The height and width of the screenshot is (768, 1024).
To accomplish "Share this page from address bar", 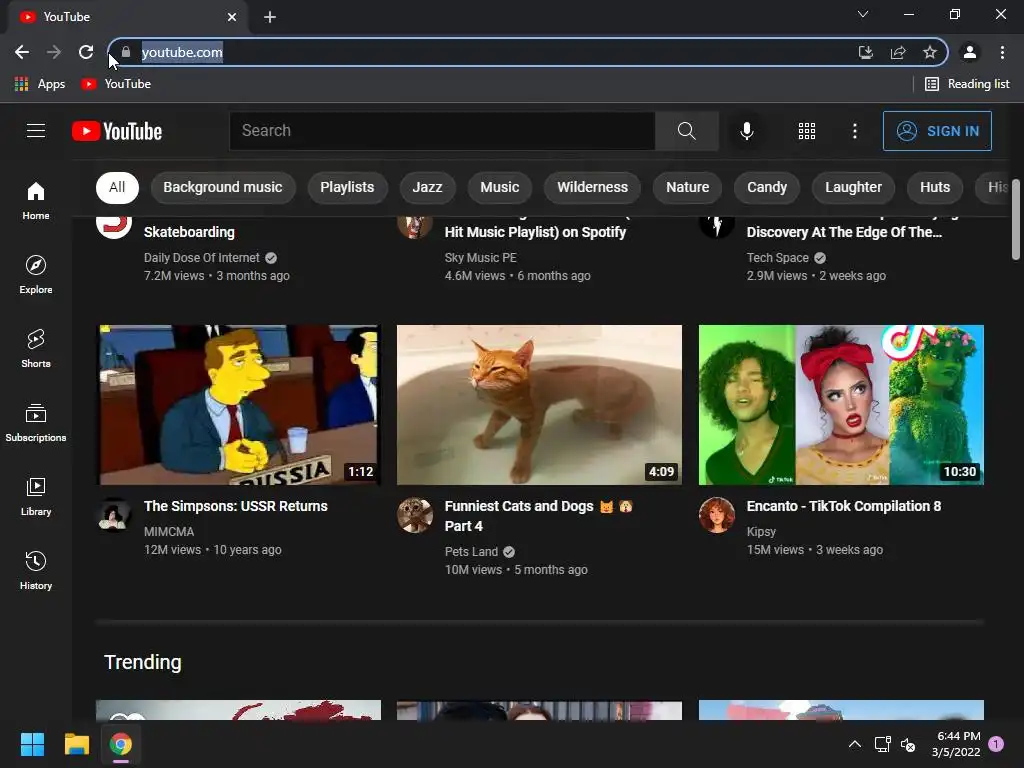I will (898, 52).
